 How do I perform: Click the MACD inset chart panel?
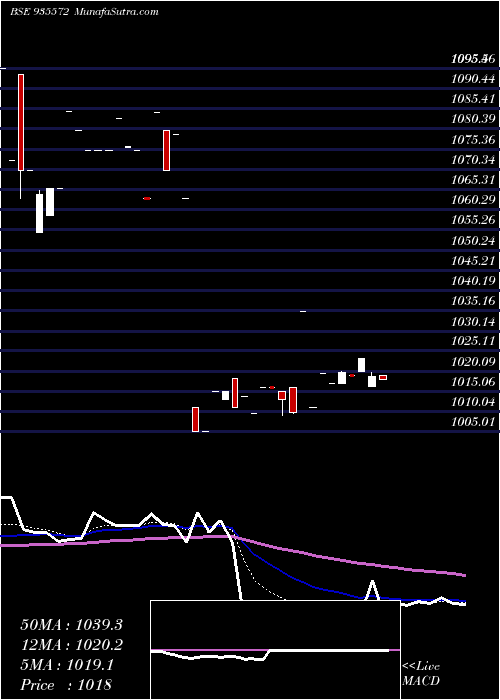275,650
